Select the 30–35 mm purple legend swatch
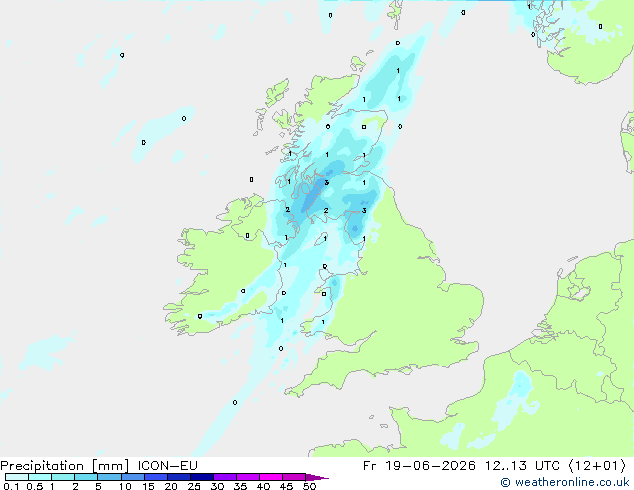The width and height of the screenshot is (634, 490). click(224, 477)
